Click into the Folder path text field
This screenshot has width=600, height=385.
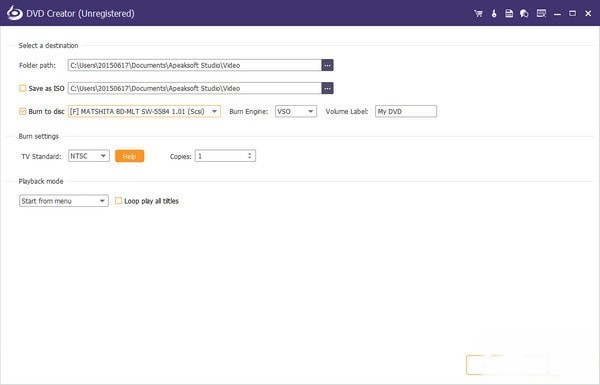[x=195, y=65]
